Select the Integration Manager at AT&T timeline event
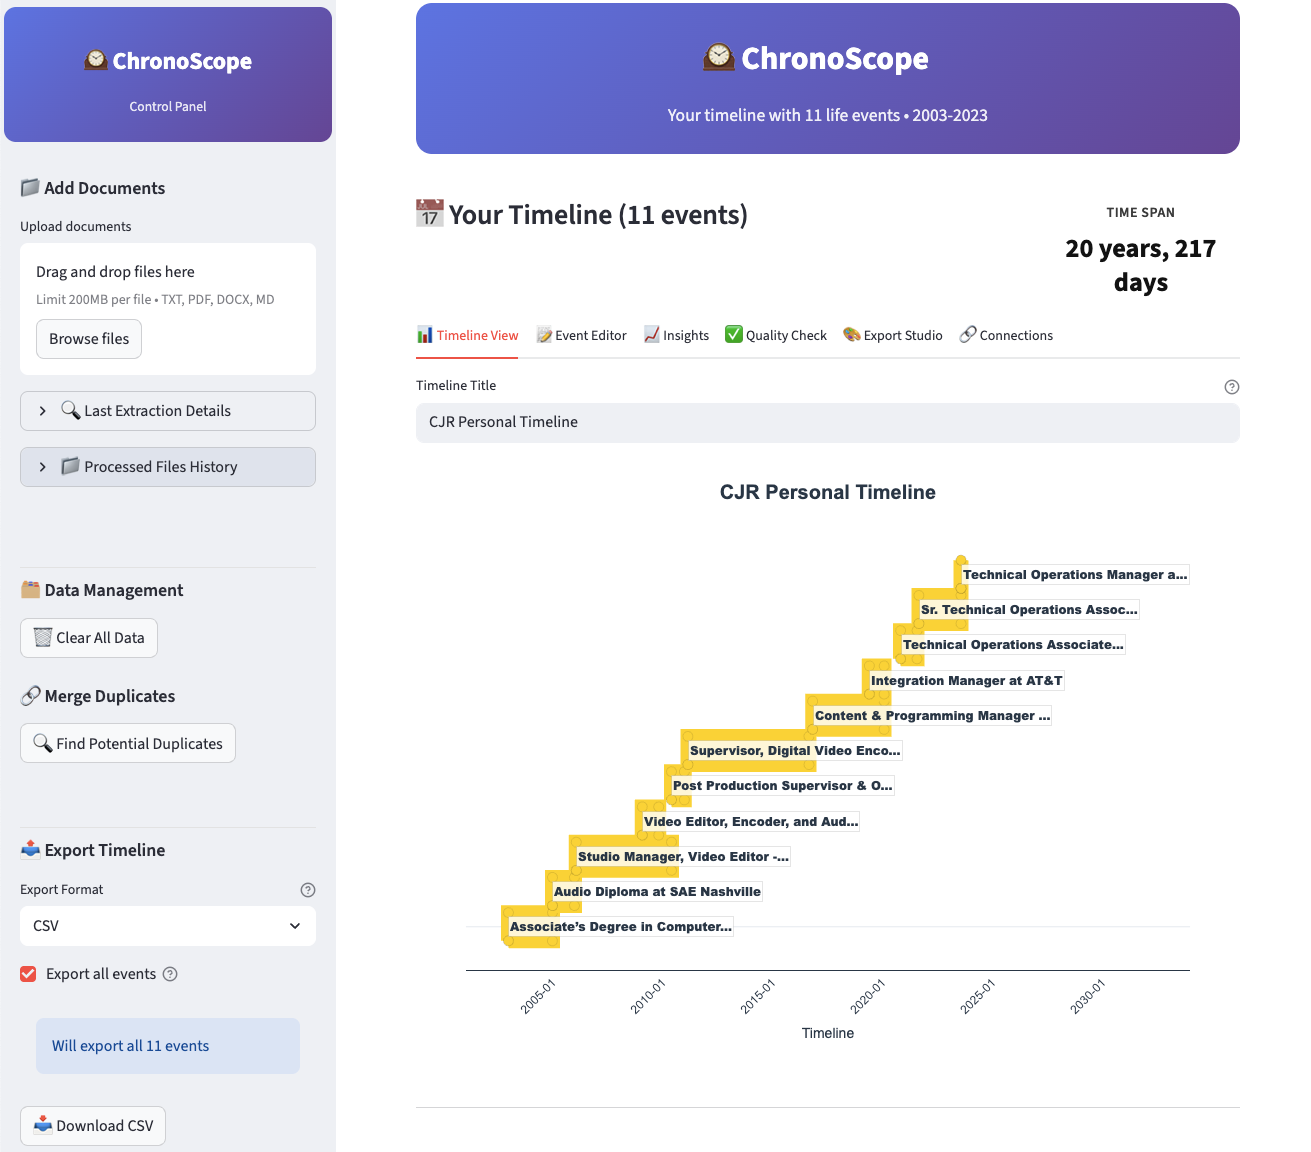 tap(966, 681)
